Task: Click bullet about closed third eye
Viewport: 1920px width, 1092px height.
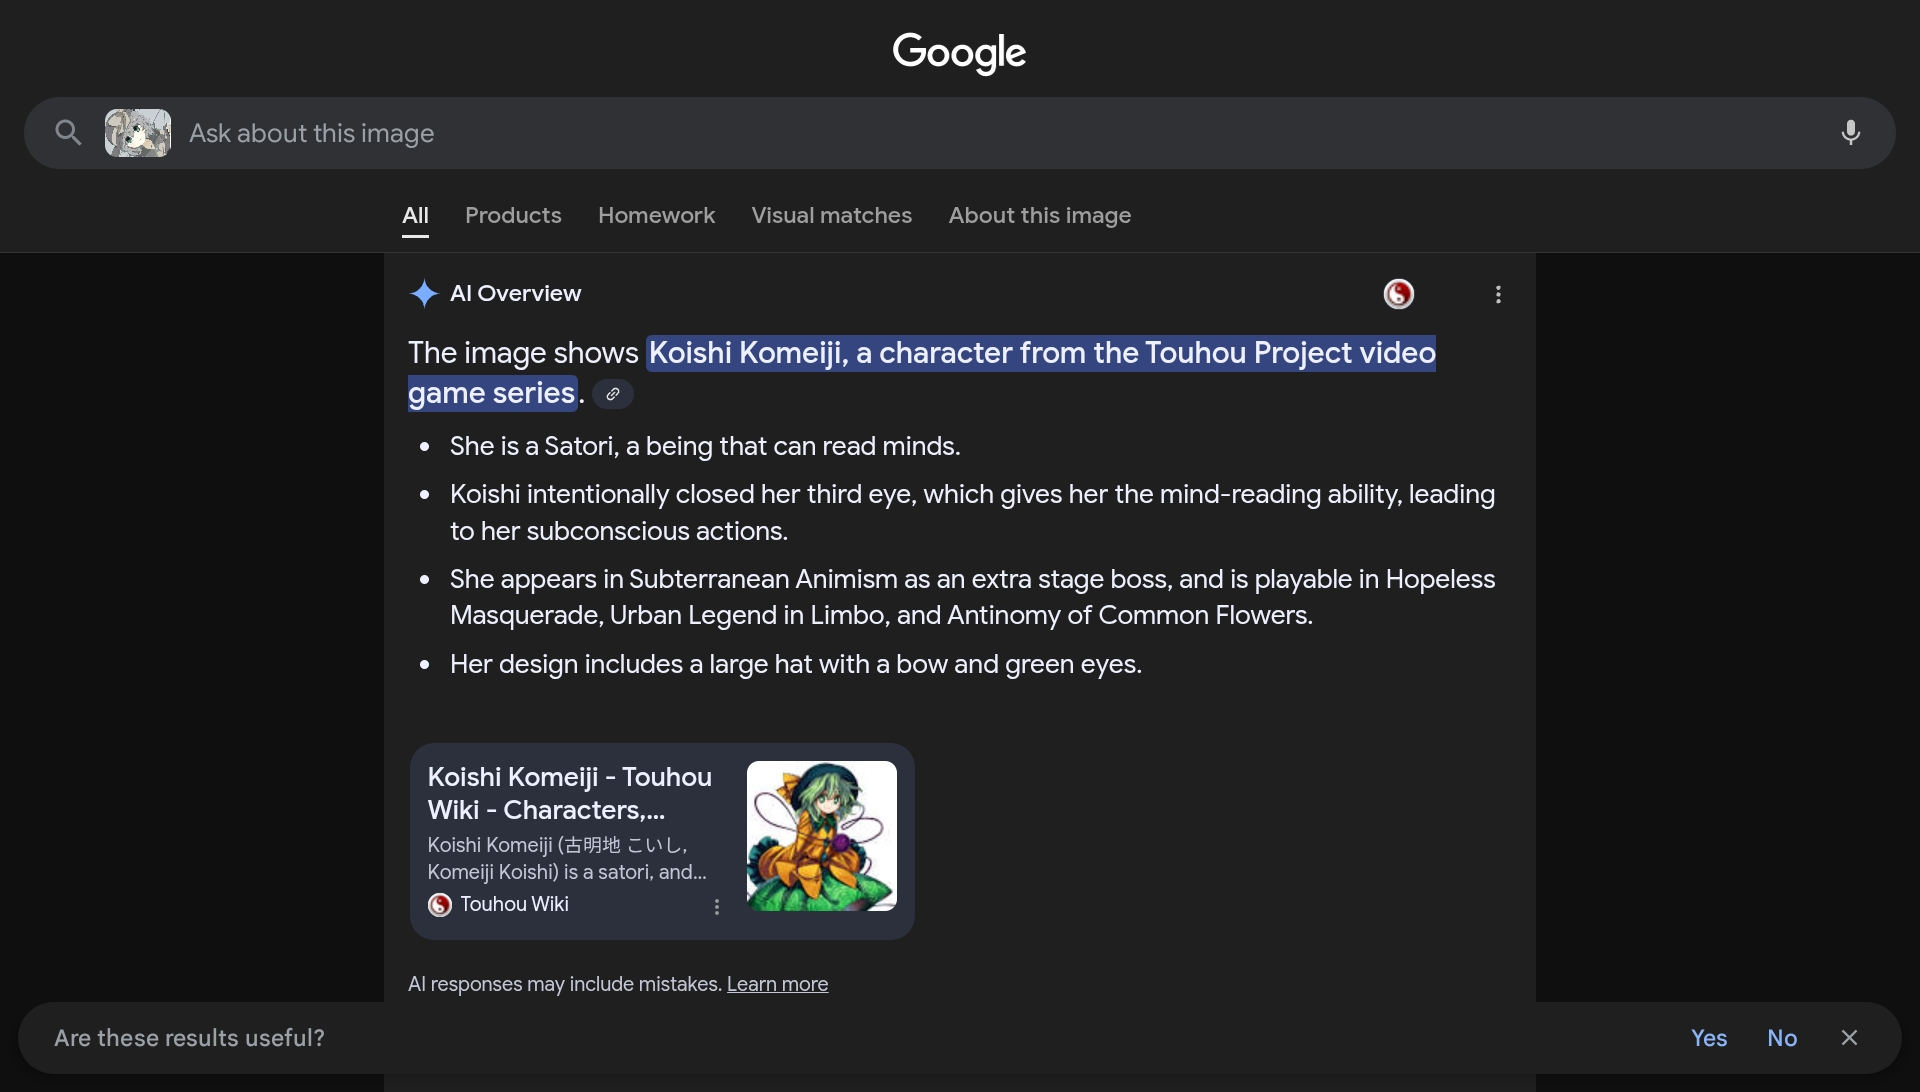Action: pyautogui.click(x=972, y=513)
